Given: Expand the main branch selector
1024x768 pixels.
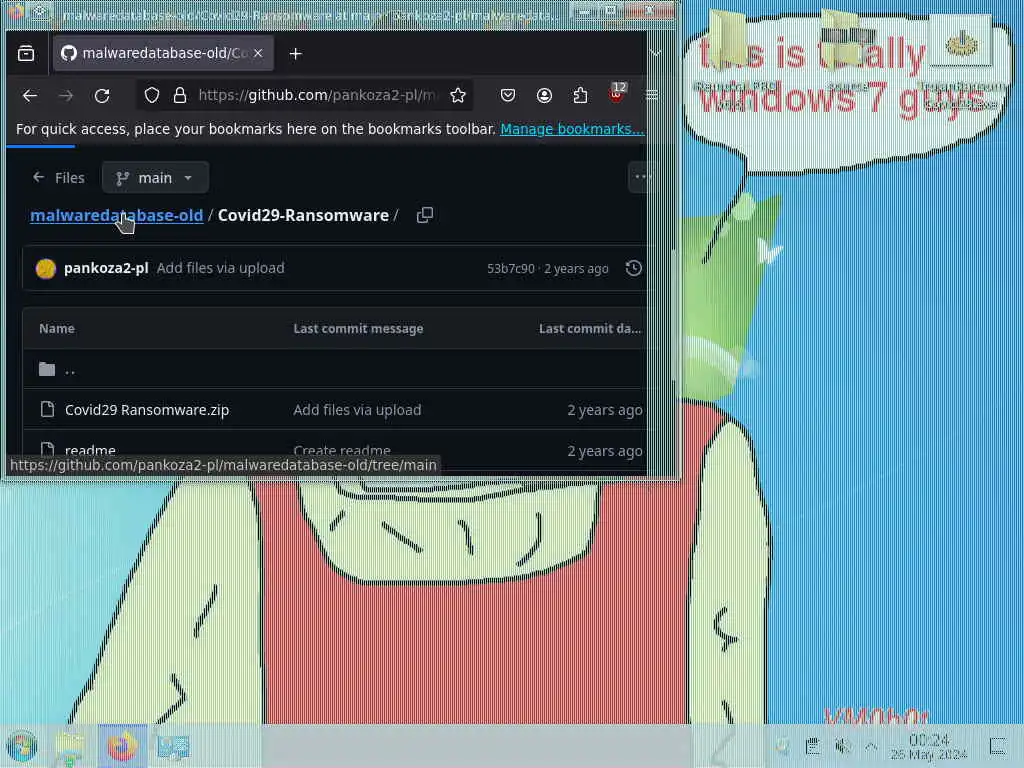Looking at the screenshot, I should (x=155, y=178).
